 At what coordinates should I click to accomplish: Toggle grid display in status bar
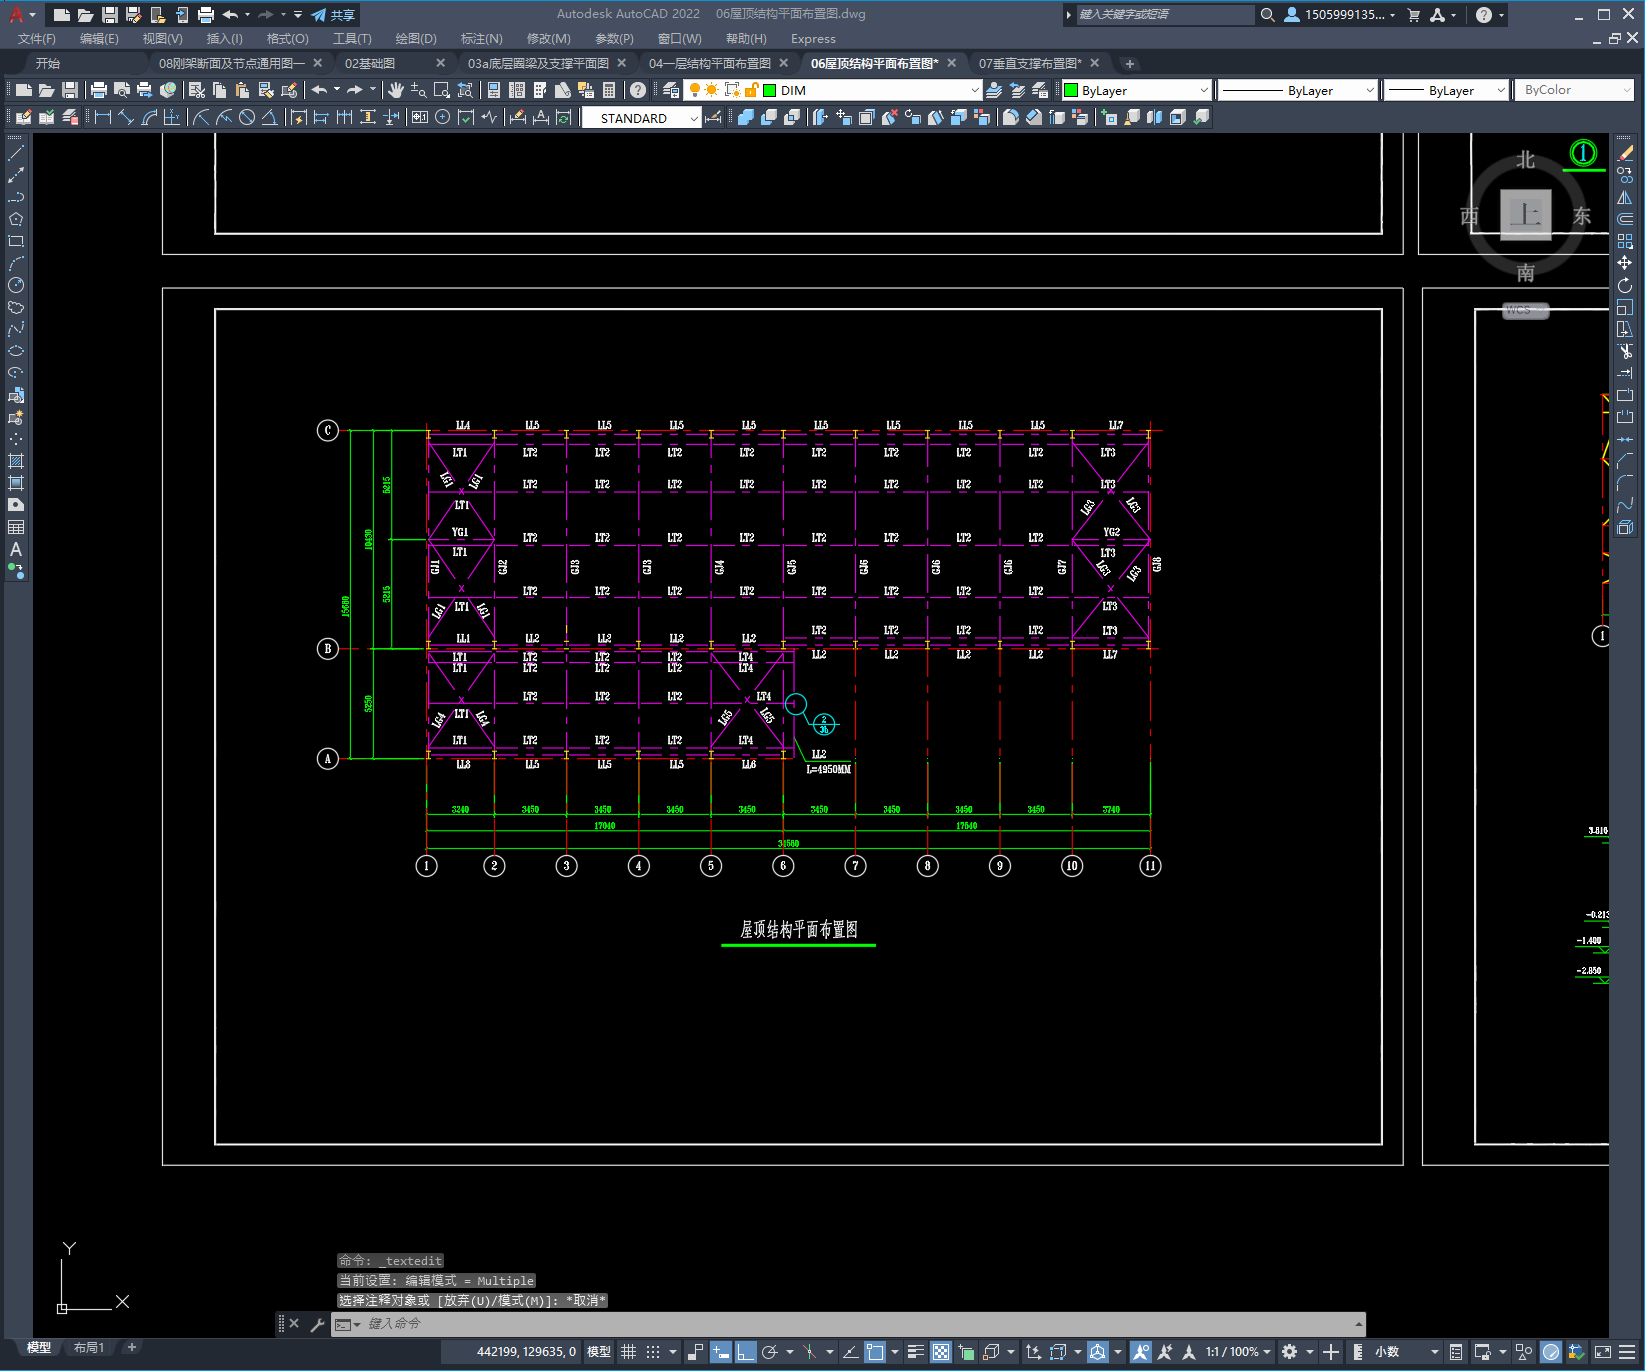point(628,1352)
